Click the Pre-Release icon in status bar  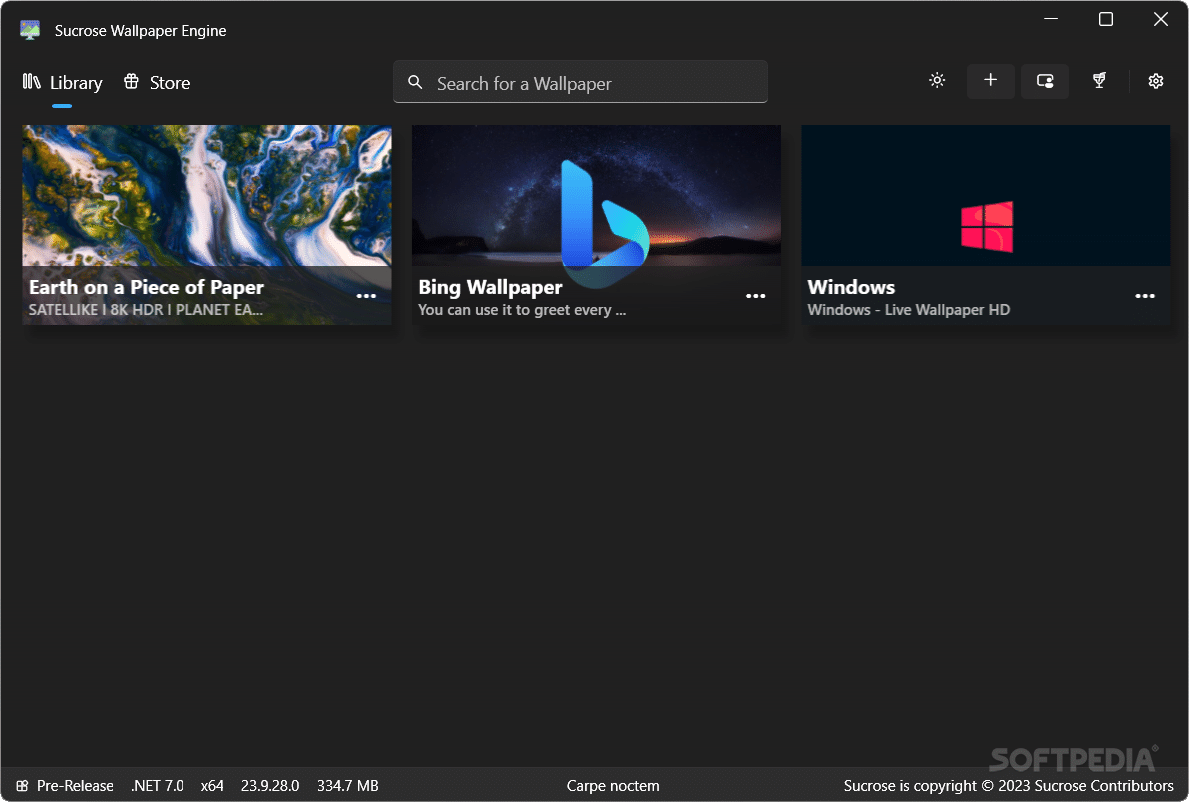click(x=22, y=786)
